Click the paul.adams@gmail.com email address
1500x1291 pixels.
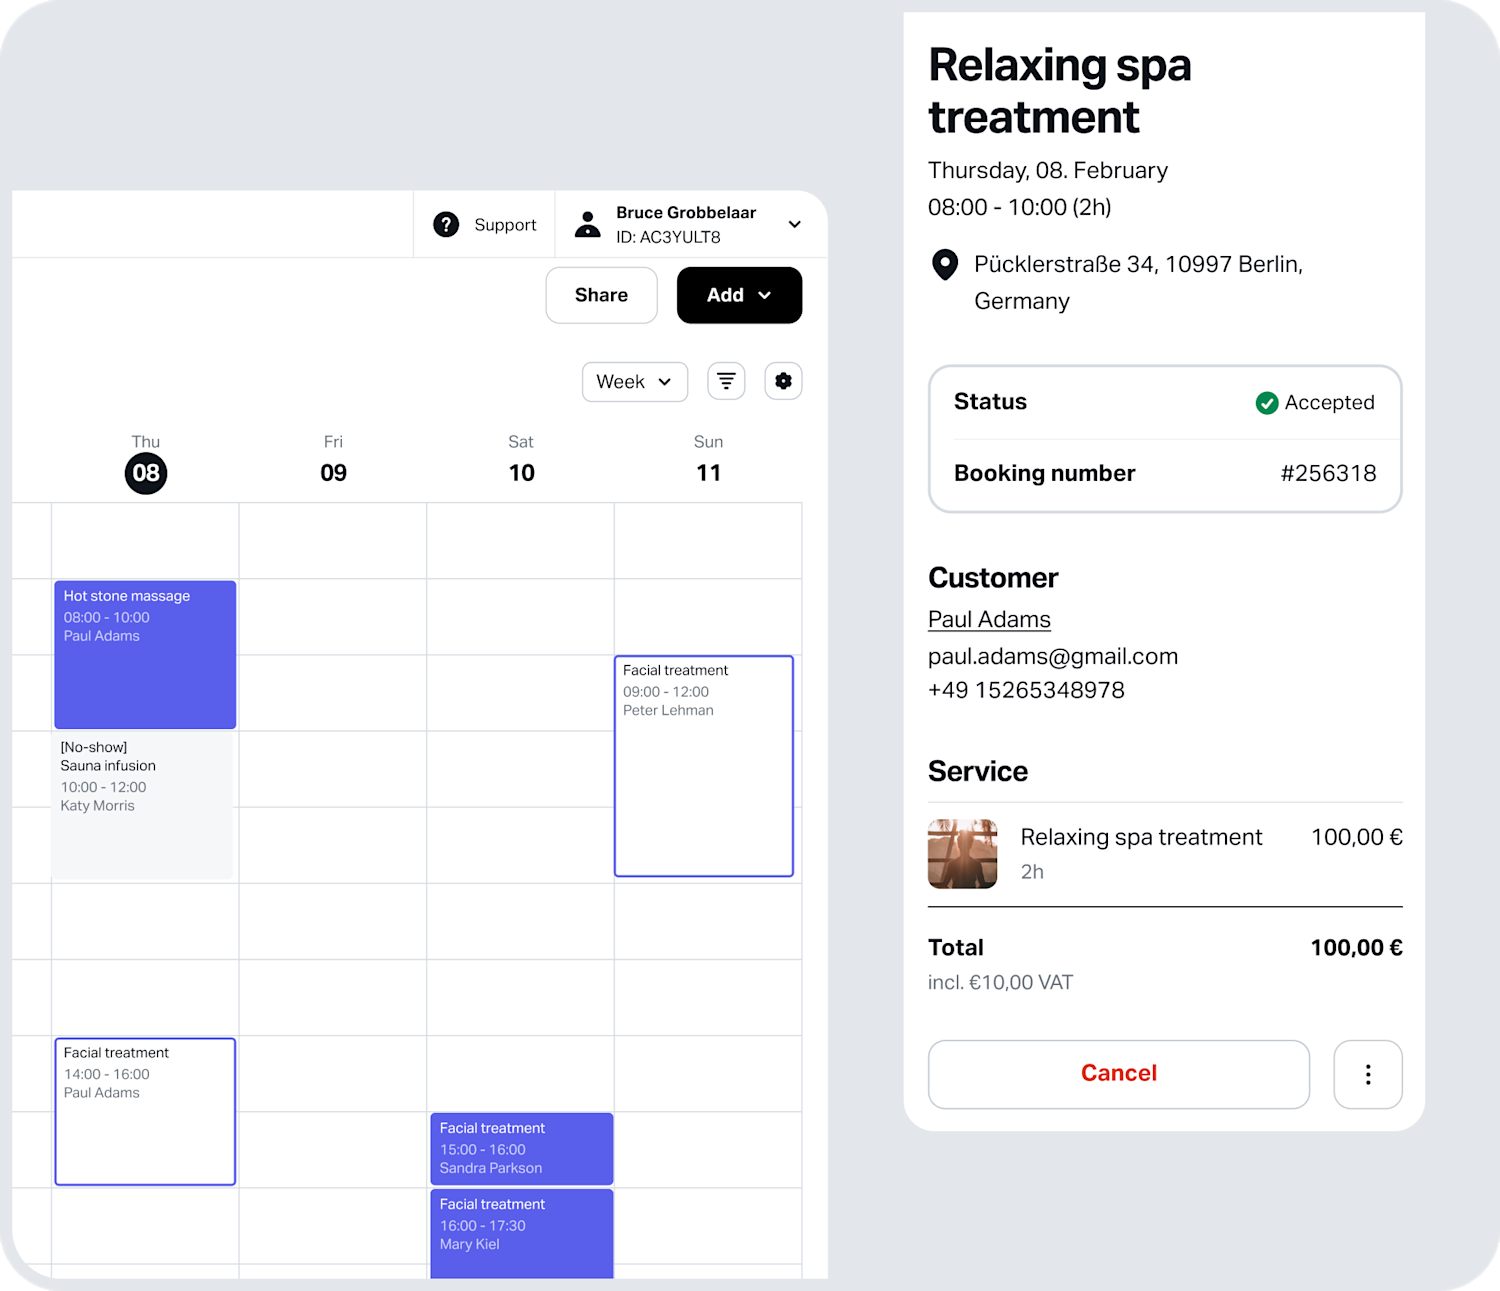(1052, 656)
